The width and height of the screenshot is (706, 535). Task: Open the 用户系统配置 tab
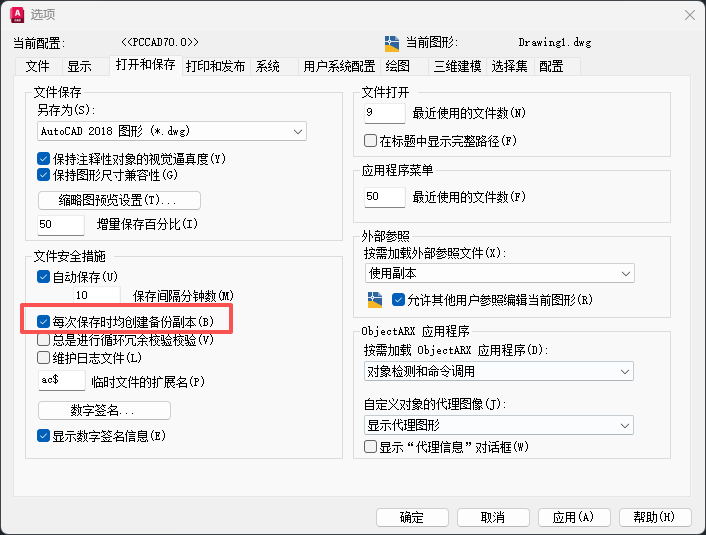[339, 67]
